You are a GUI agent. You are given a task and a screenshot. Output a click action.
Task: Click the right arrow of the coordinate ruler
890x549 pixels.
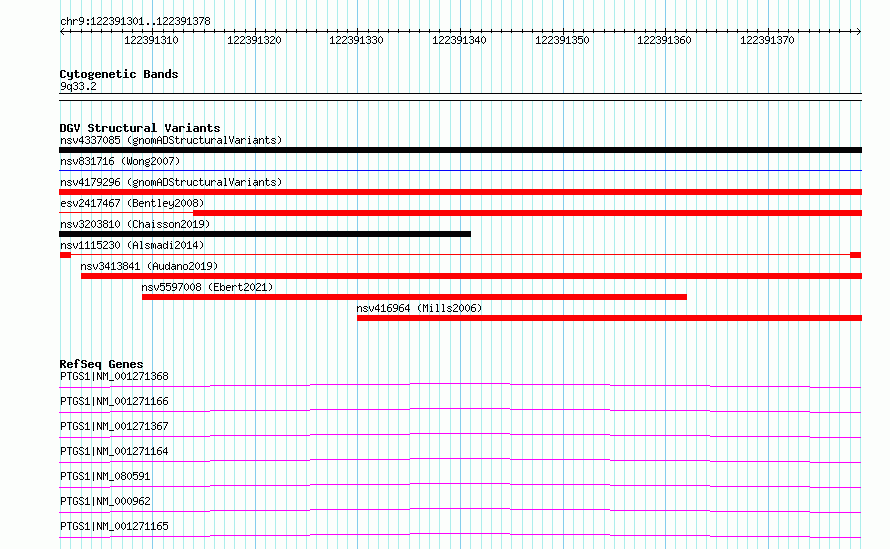coord(859,31)
